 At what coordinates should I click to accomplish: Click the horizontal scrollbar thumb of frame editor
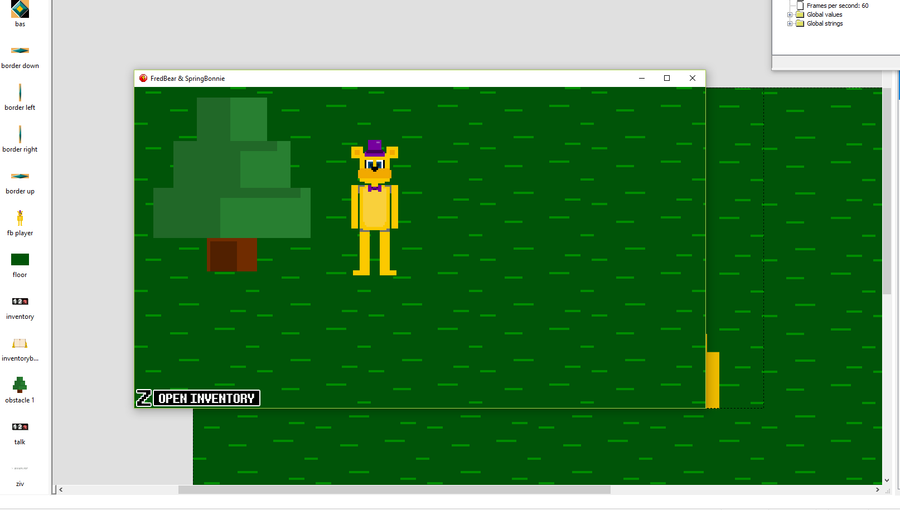coord(394,490)
